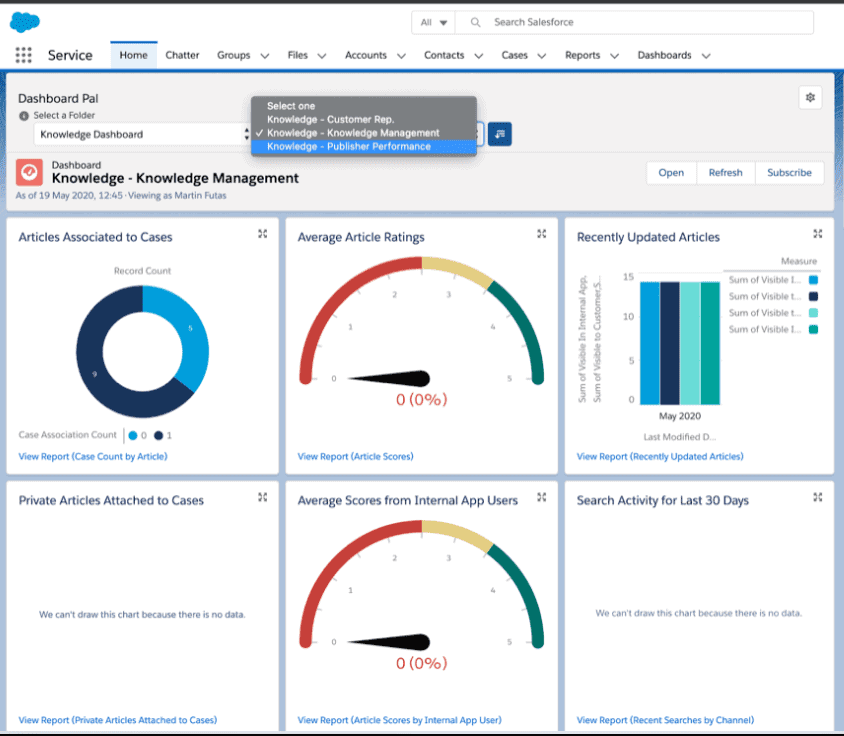This screenshot has width=844, height=736.
Task: Focus the Search Salesforce field
Action: coord(634,23)
